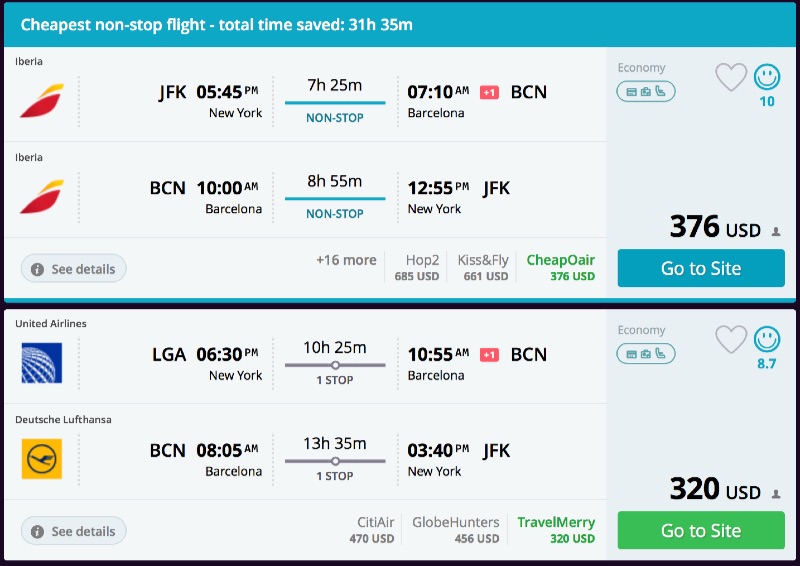This screenshot has width=800, height=566.
Task: Click the +1 day badge on United flight
Action: pyautogui.click(x=489, y=354)
